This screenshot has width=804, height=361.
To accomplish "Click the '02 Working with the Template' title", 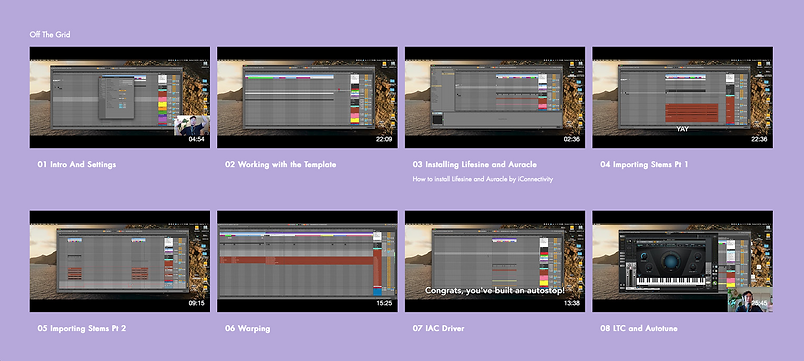I will [280, 165].
